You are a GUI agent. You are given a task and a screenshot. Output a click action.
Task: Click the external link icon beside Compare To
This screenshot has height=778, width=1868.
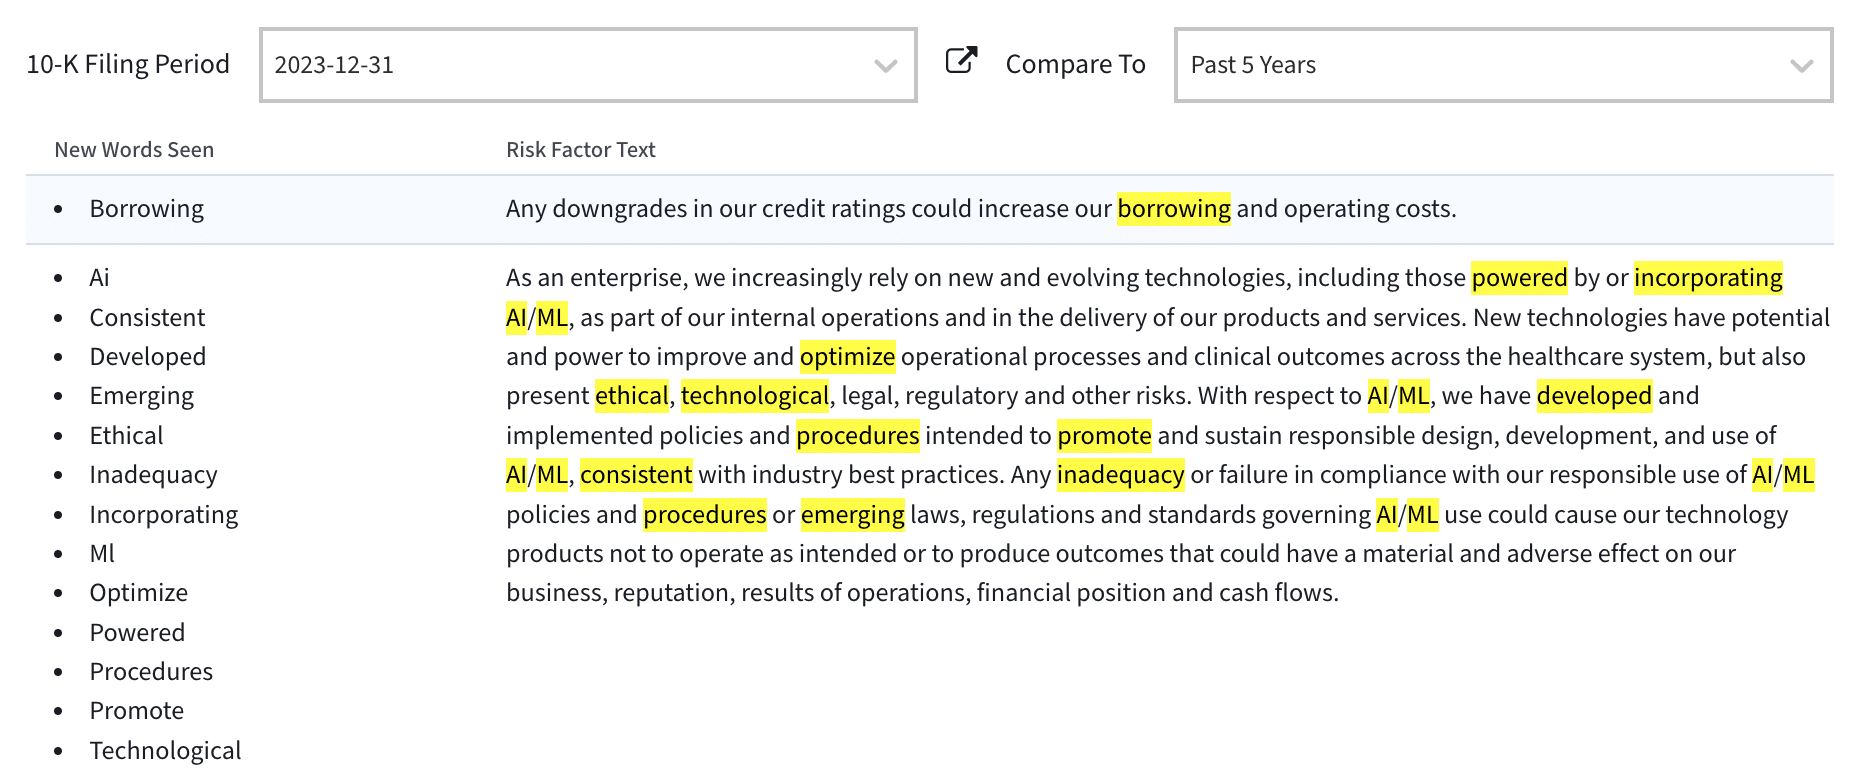click(x=961, y=61)
